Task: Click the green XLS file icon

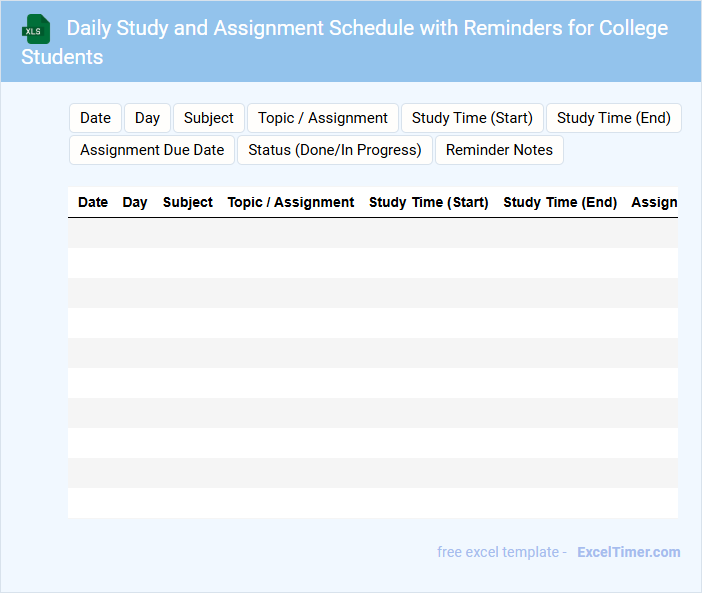Action: (35, 29)
